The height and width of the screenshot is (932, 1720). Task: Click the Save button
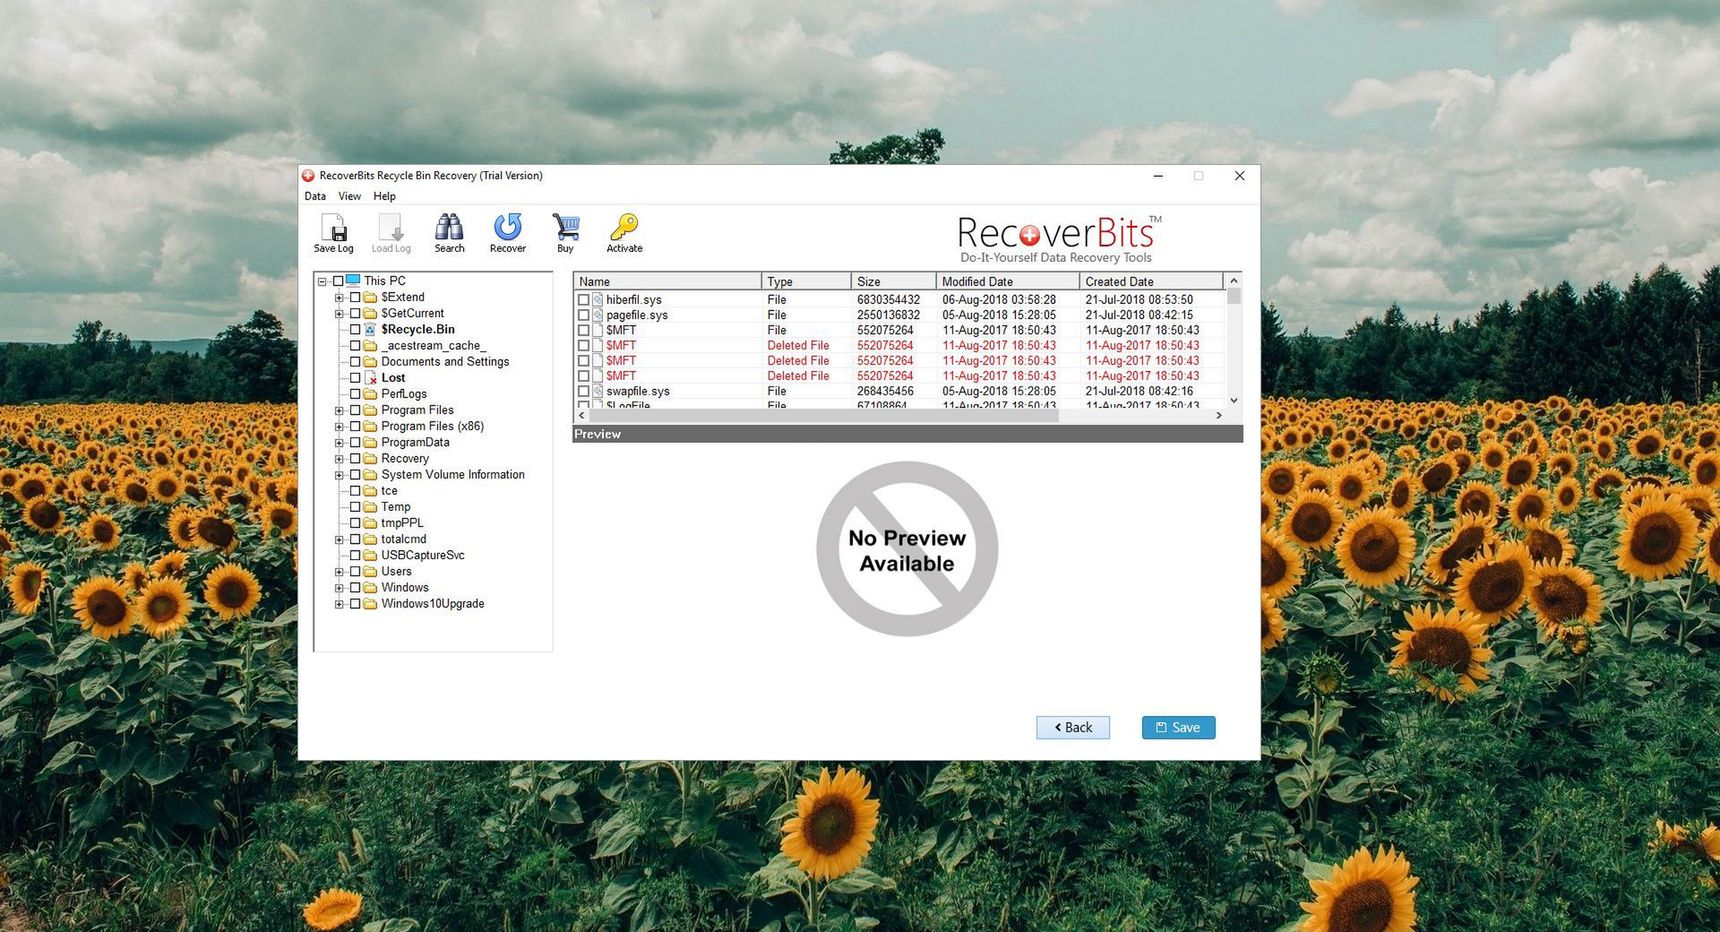coord(1178,727)
